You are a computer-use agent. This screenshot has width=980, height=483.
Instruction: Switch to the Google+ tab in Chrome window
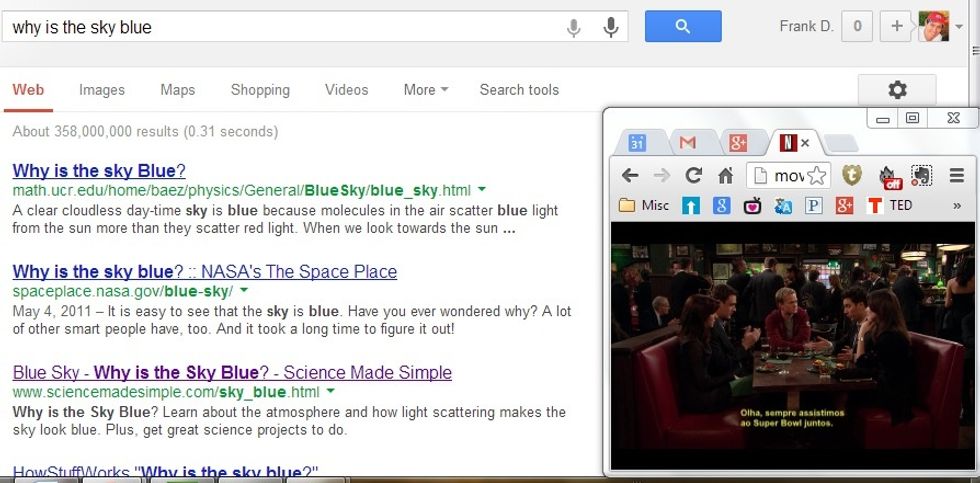(x=738, y=143)
